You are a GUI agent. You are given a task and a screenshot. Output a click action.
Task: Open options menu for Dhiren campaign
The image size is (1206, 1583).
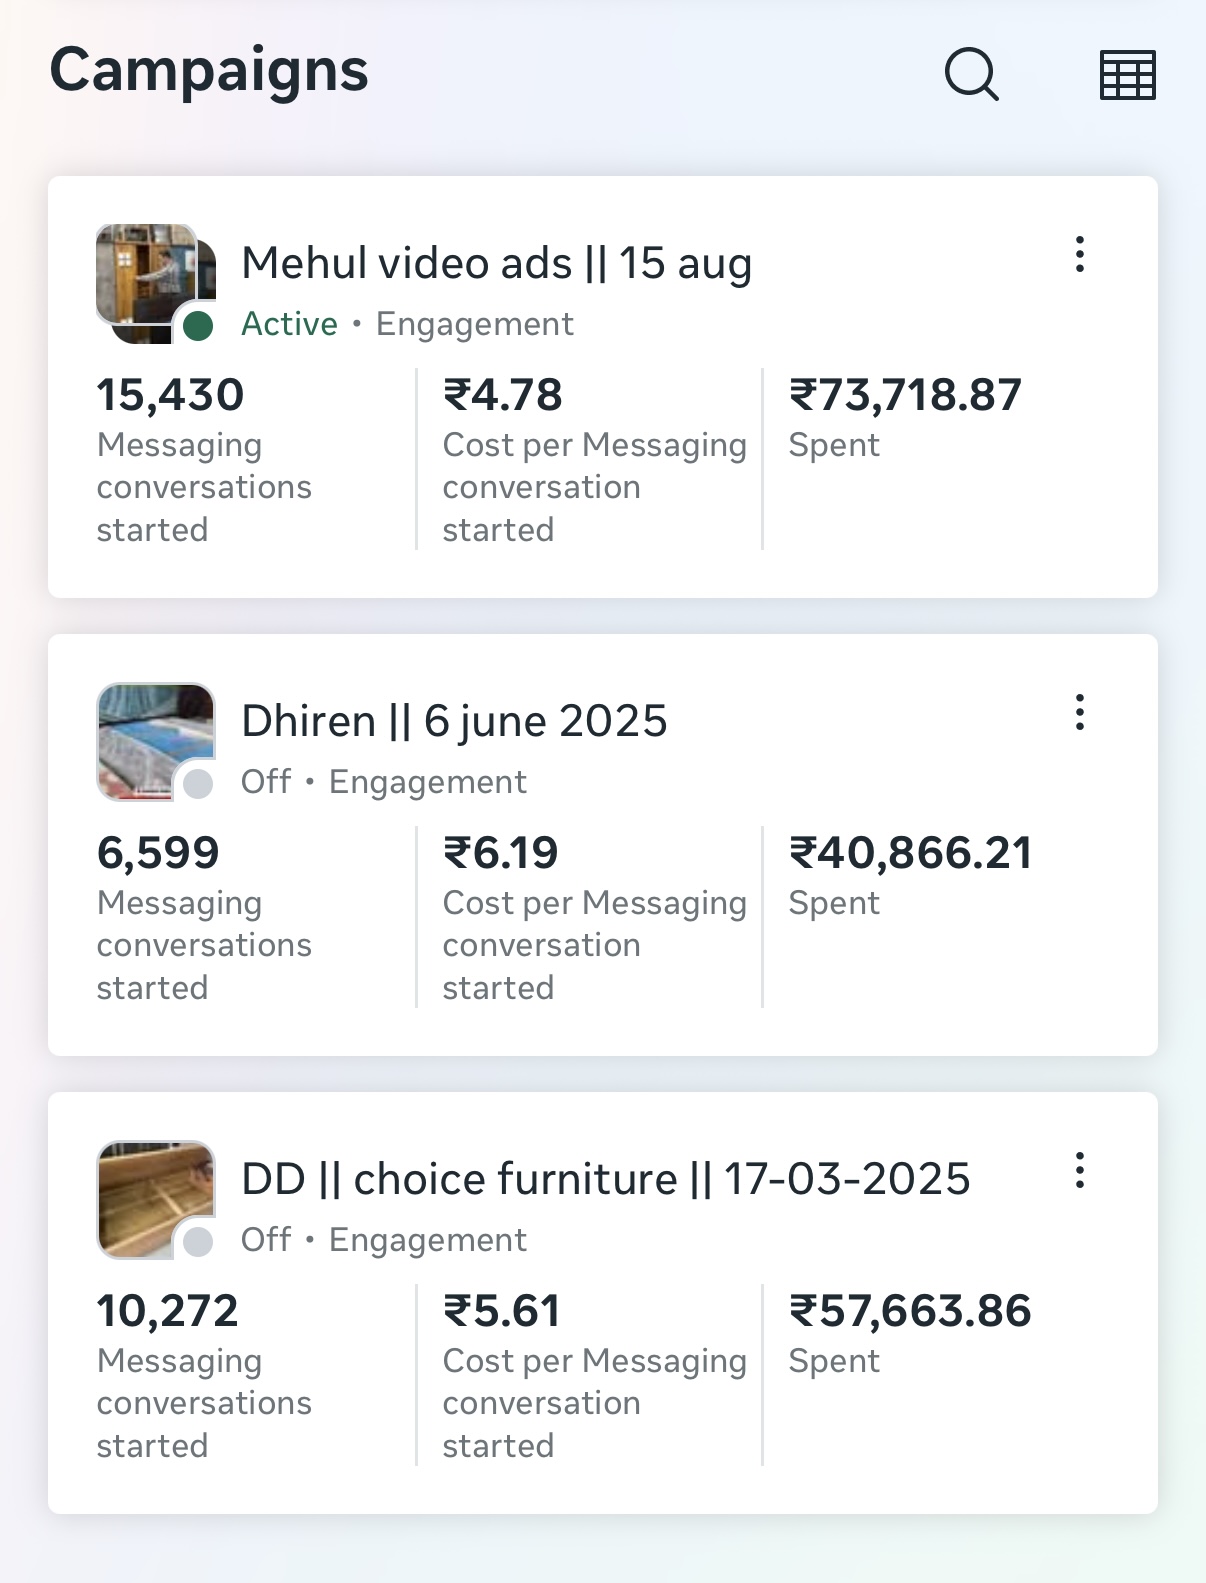(1079, 713)
